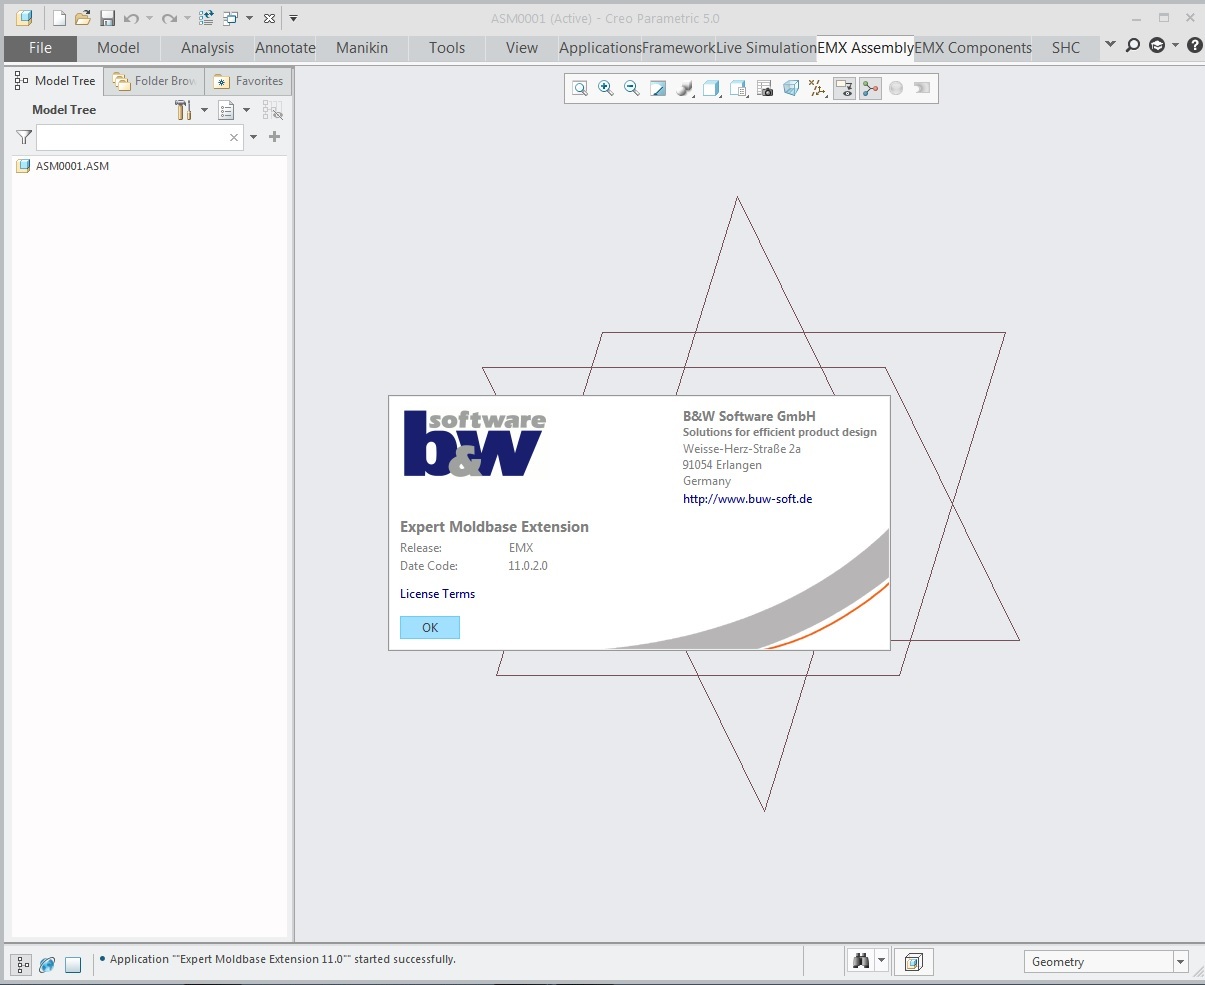Click the Perspective View cube icon
Viewport: 1205px width, 985px height.
coord(791,88)
